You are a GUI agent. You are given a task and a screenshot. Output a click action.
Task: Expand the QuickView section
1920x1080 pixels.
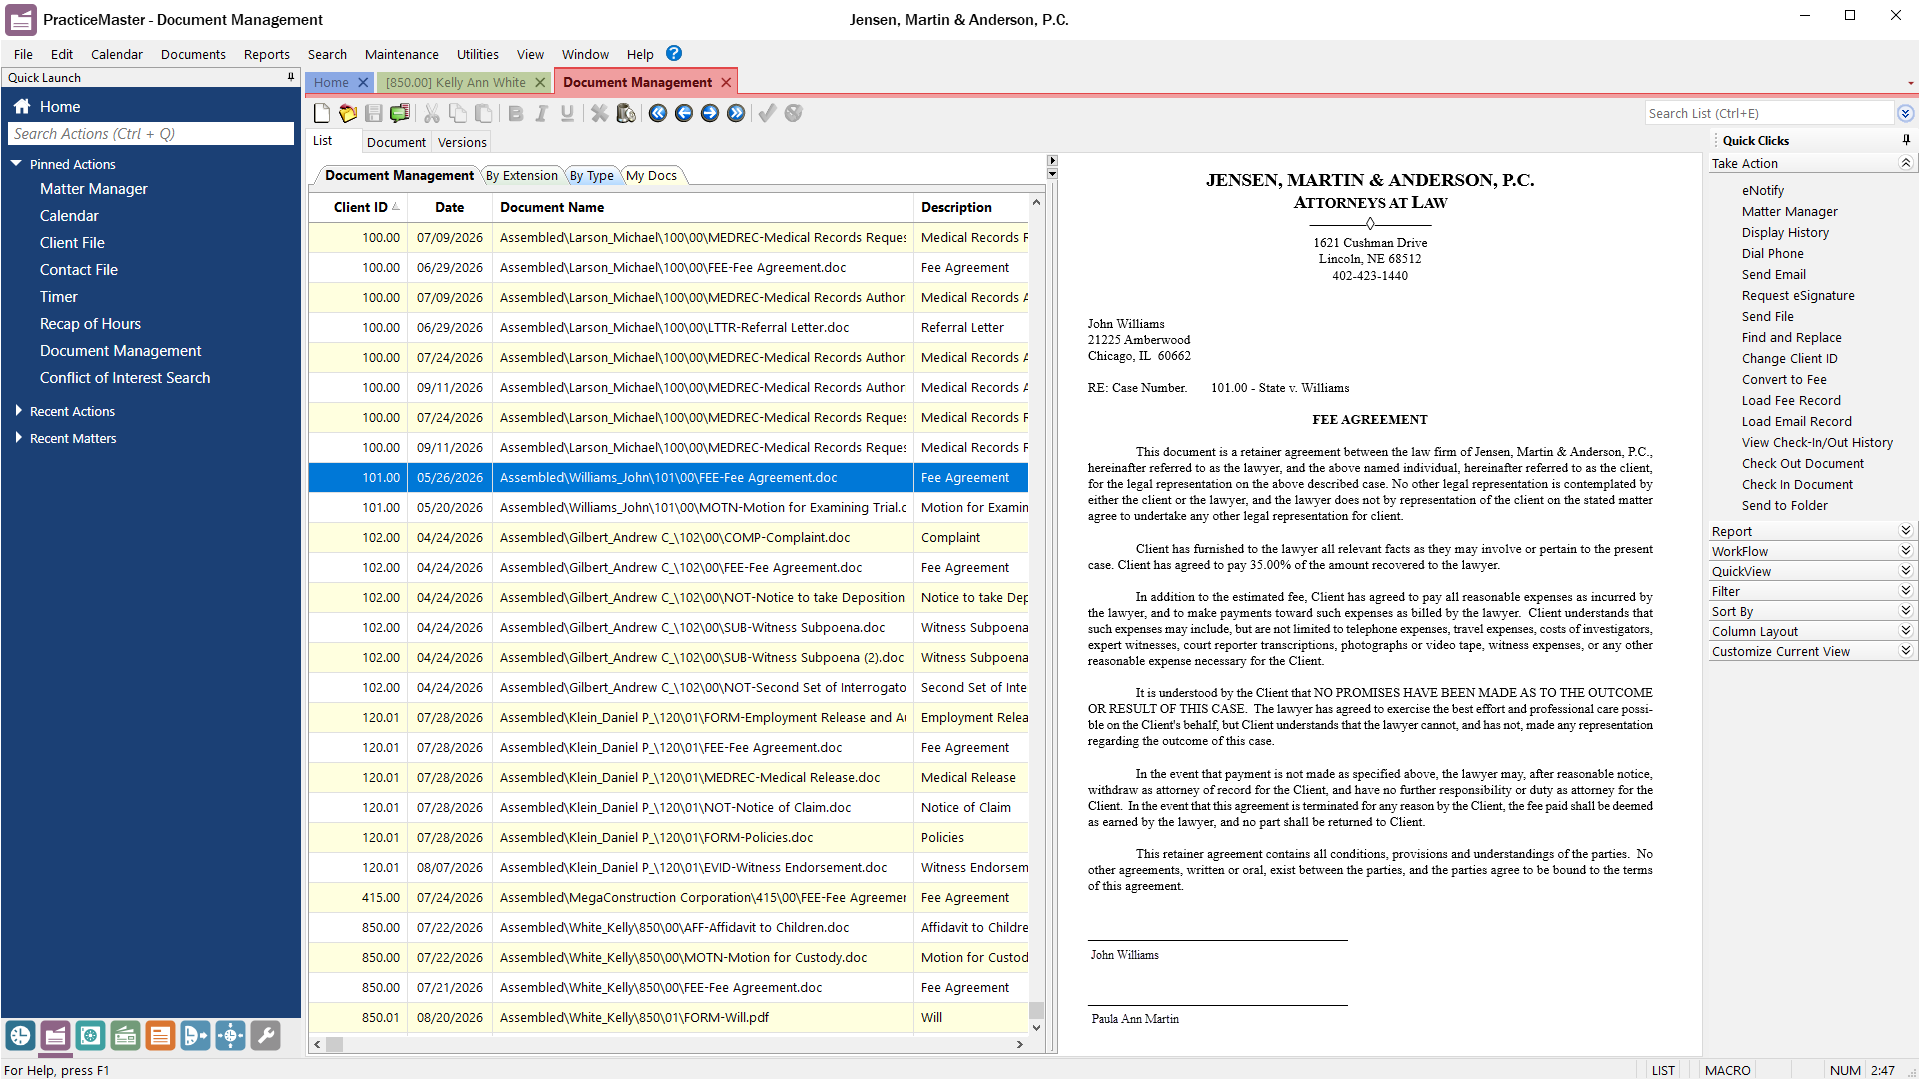coord(1905,571)
